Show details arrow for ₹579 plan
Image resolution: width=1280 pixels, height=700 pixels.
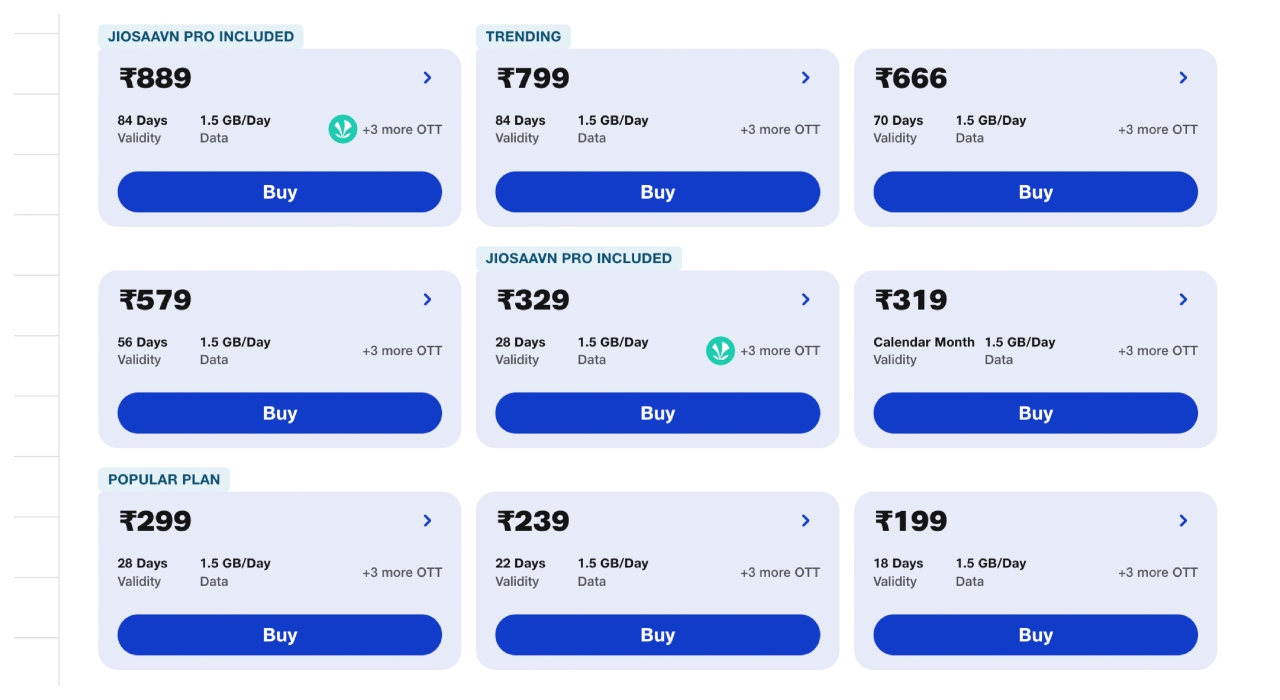coord(427,300)
